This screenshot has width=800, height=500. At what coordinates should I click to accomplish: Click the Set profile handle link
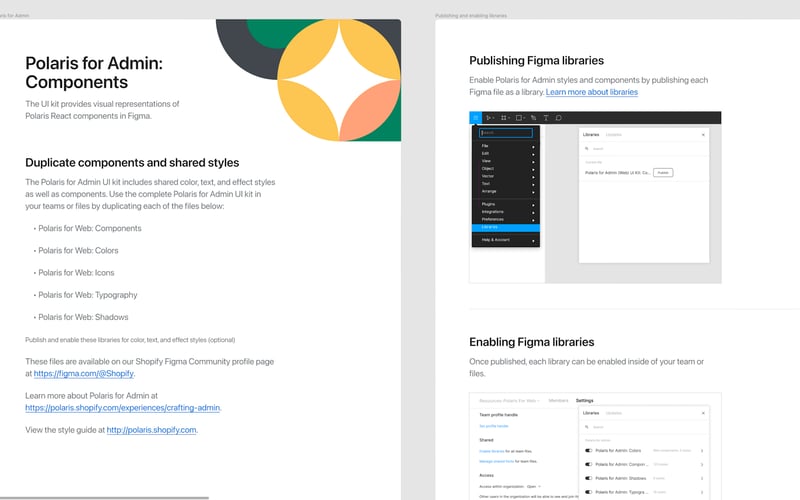click(494, 426)
